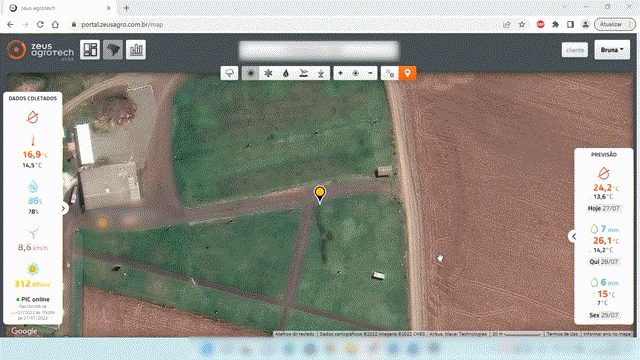This screenshot has width=640, height=360.
Task: Click the Atualizar browser update button
Action: (615, 24)
